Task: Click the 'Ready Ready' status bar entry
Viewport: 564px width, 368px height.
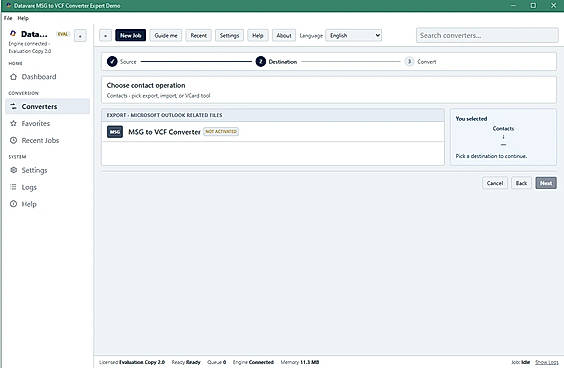Action: coord(186,362)
